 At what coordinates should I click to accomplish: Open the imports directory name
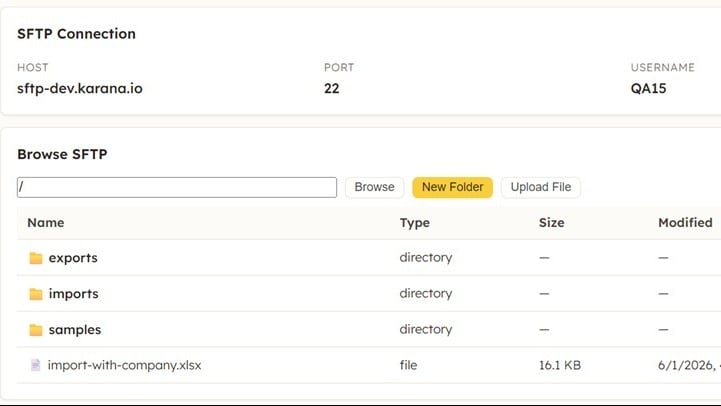74,294
